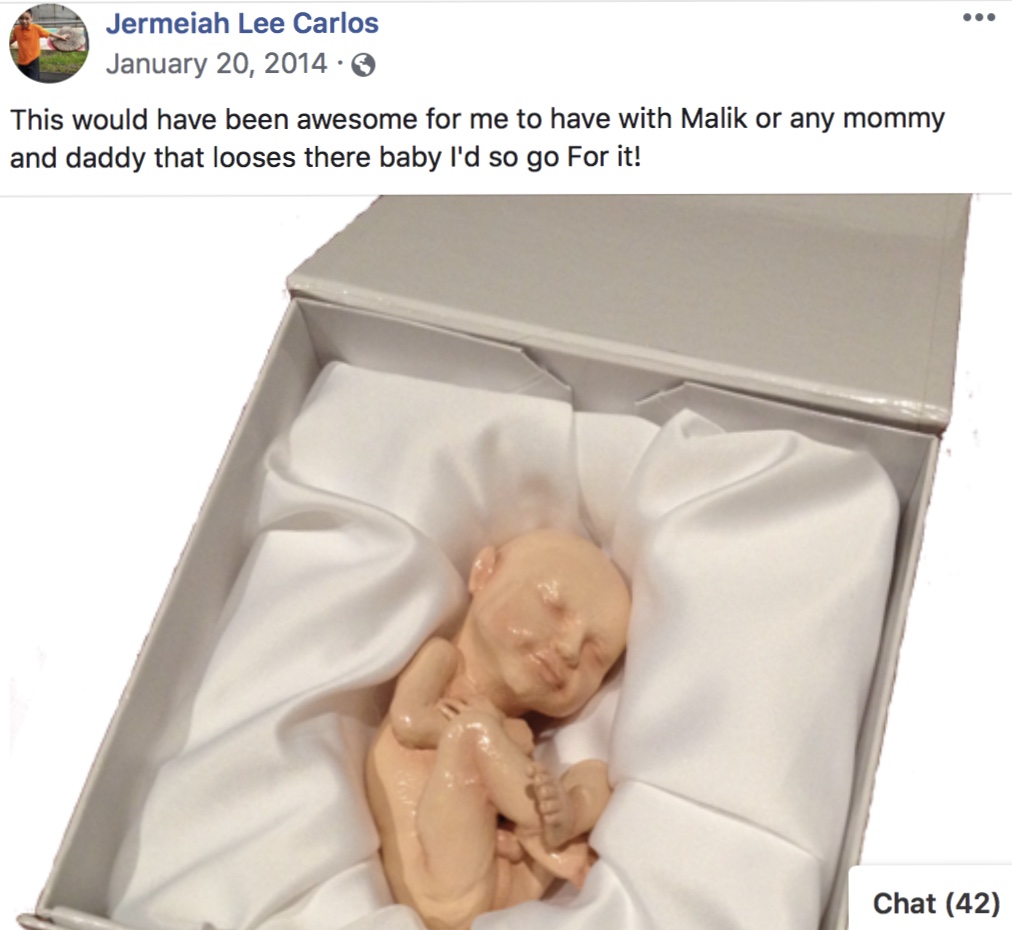Open the Chat (42) sidebar tab
Image resolution: width=1012 pixels, height=930 pixels.
point(933,901)
